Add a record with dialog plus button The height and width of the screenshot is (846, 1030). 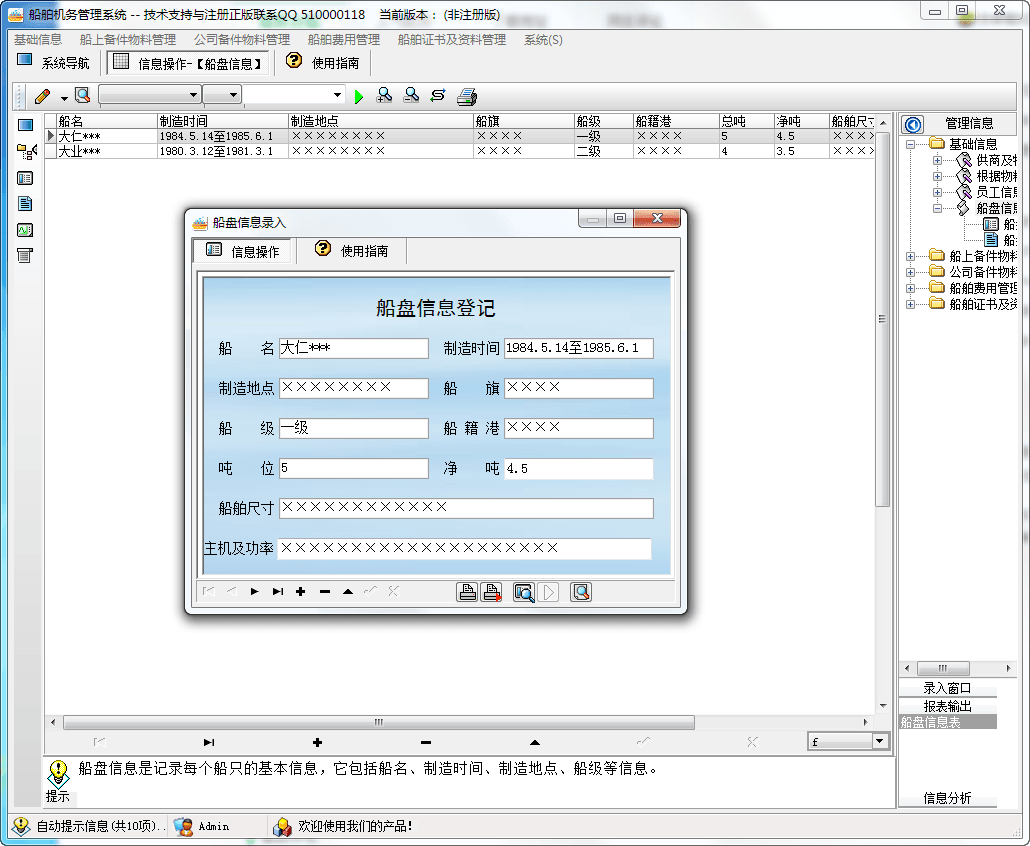click(x=300, y=592)
